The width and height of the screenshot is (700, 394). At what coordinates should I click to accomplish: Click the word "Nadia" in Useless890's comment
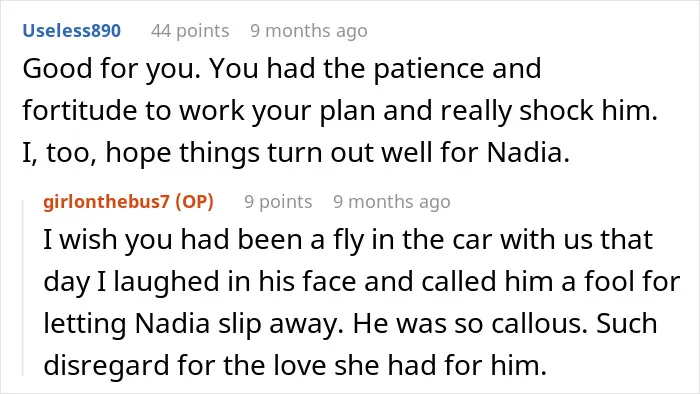(525, 153)
